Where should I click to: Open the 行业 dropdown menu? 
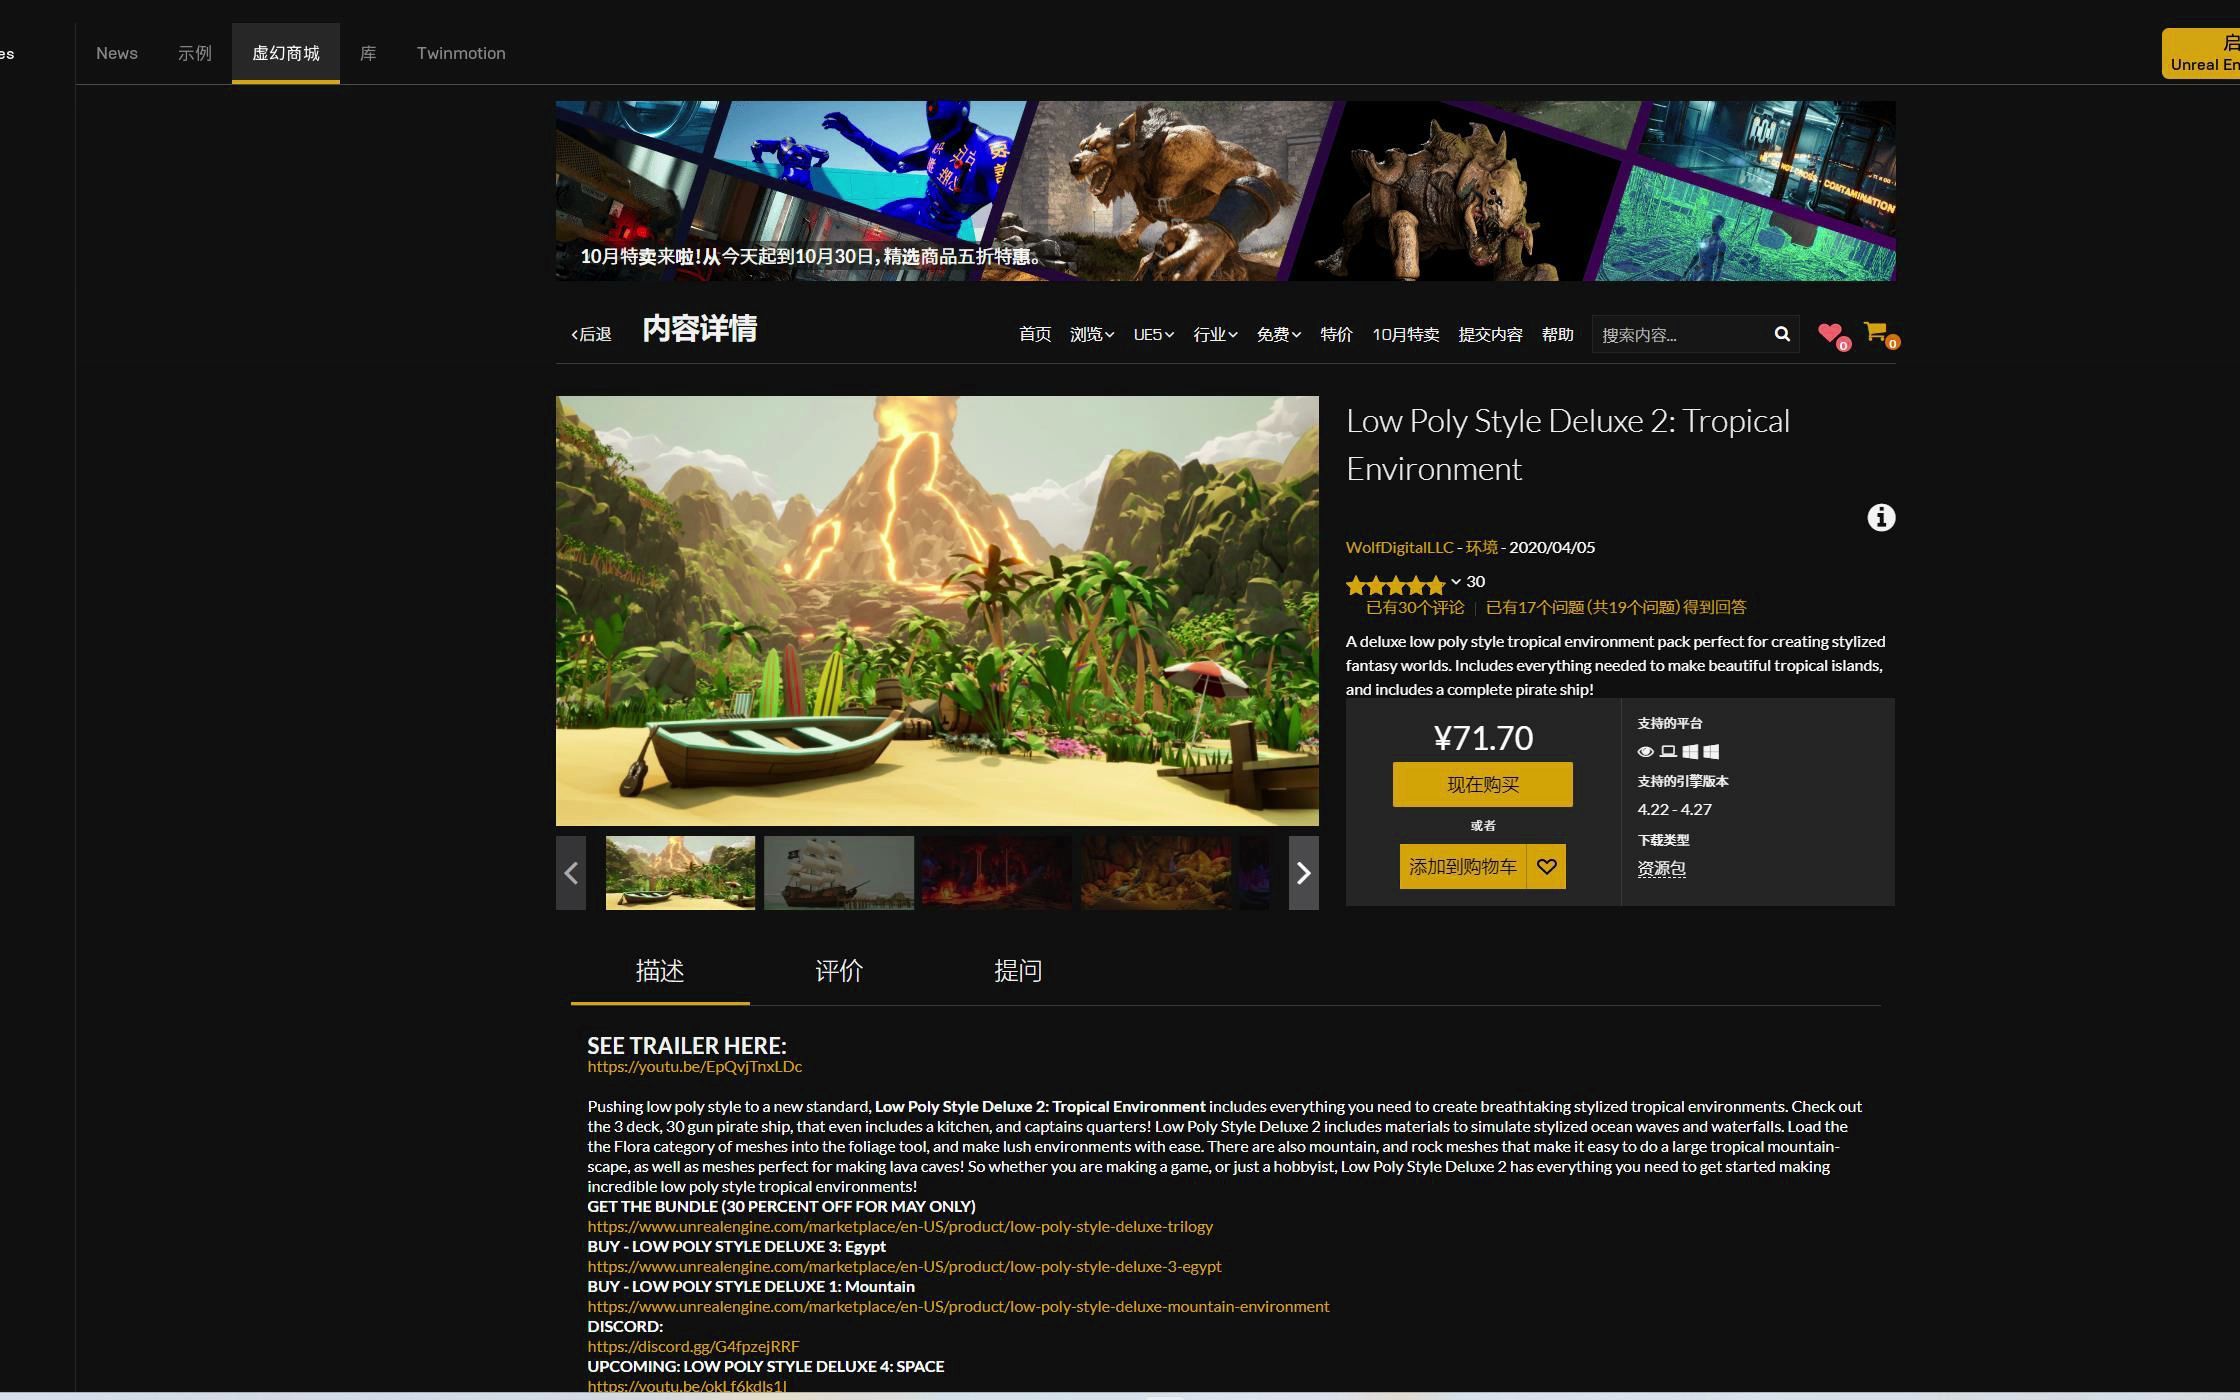(x=1213, y=335)
